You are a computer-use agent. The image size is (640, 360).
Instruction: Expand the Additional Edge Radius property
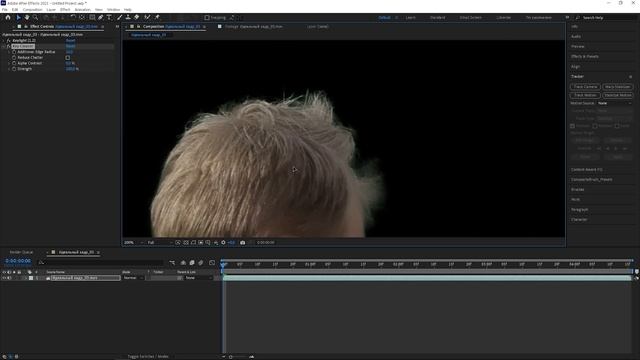[9, 52]
